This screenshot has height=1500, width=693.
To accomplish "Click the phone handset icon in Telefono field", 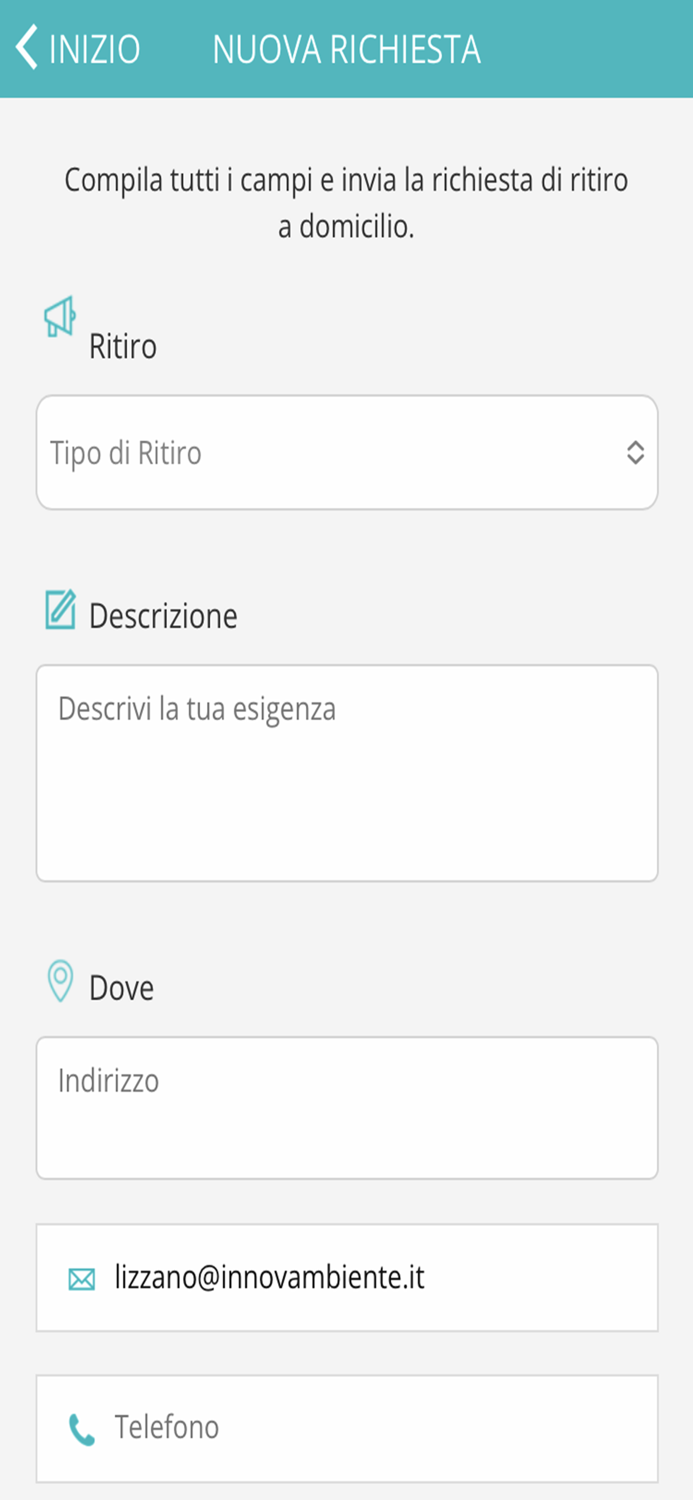I will [x=80, y=1428].
